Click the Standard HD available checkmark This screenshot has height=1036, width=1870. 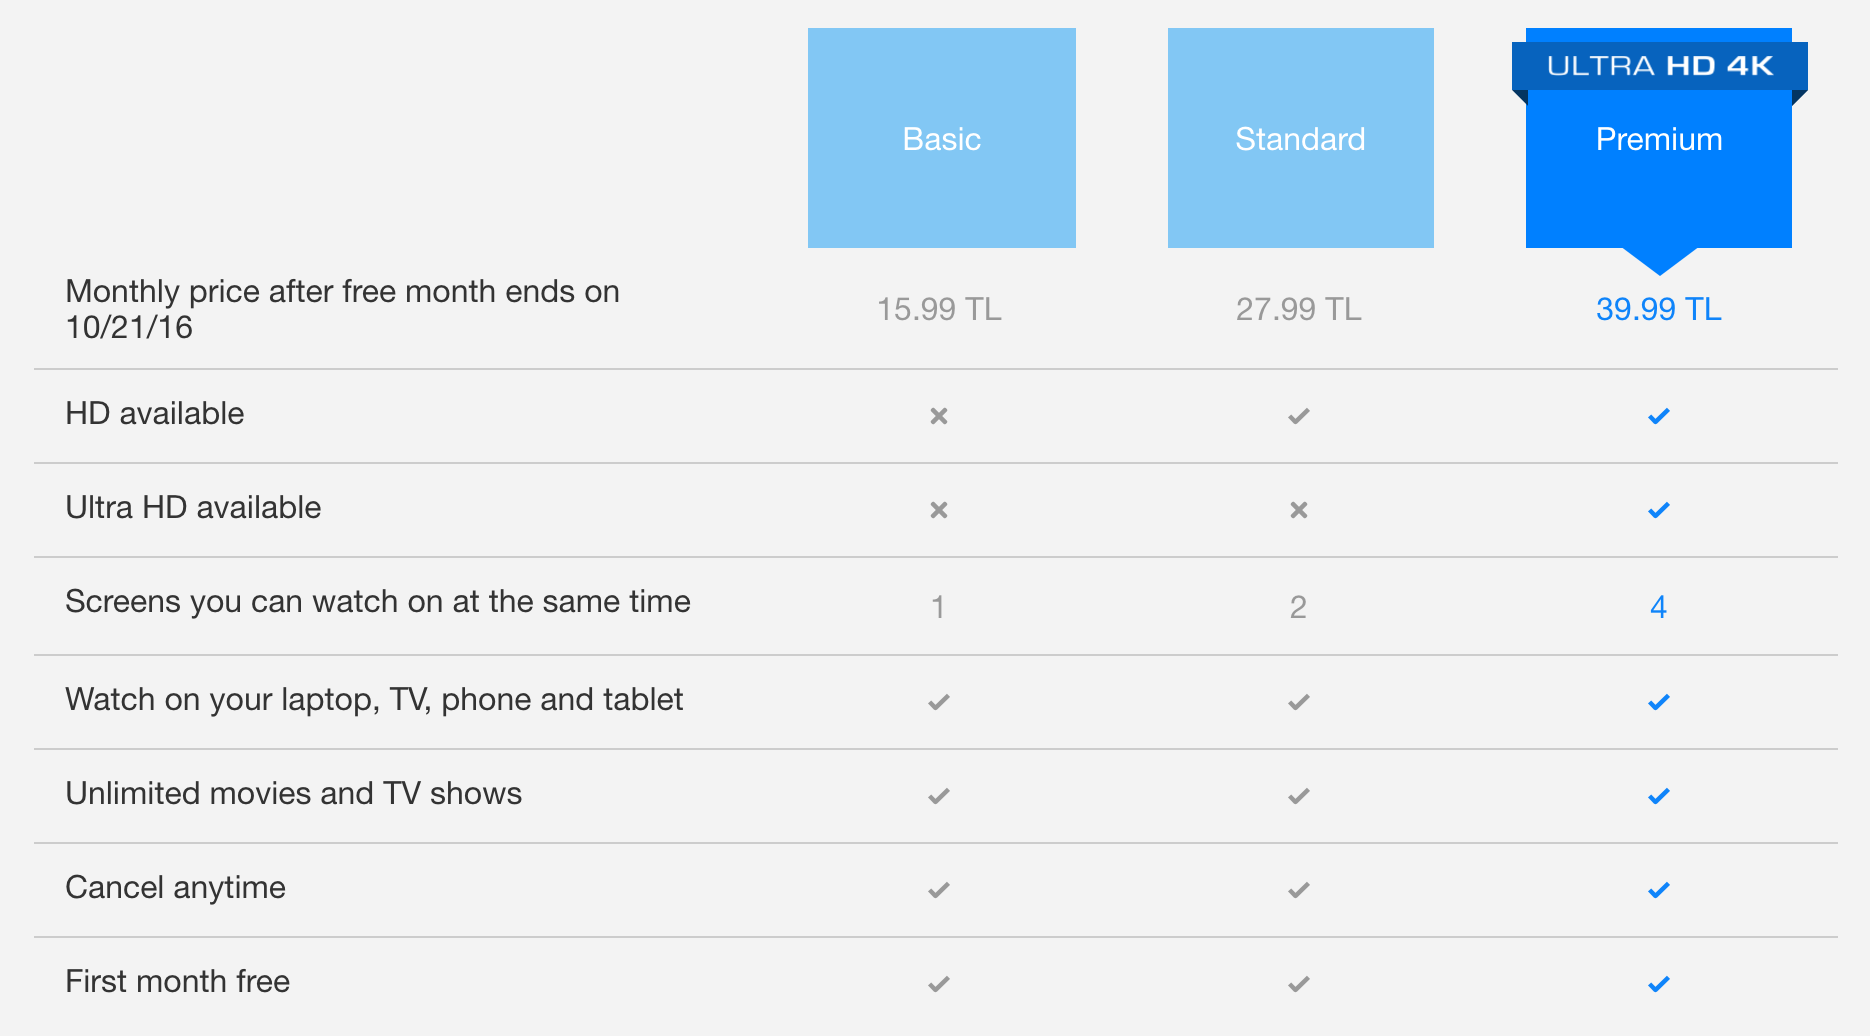[1299, 416]
